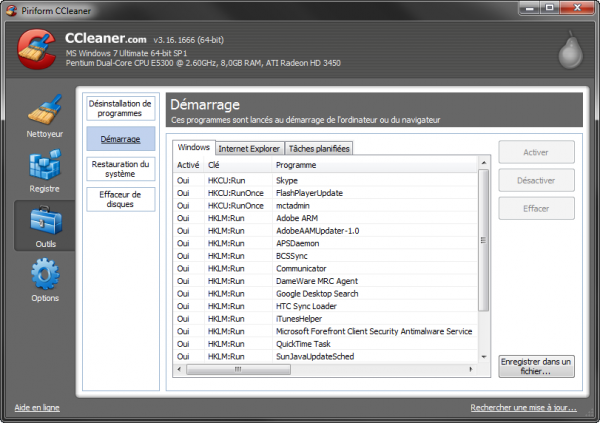Select the iTunesHelper startup row
Viewport: 600px width, 423px height.
point(300,318)
